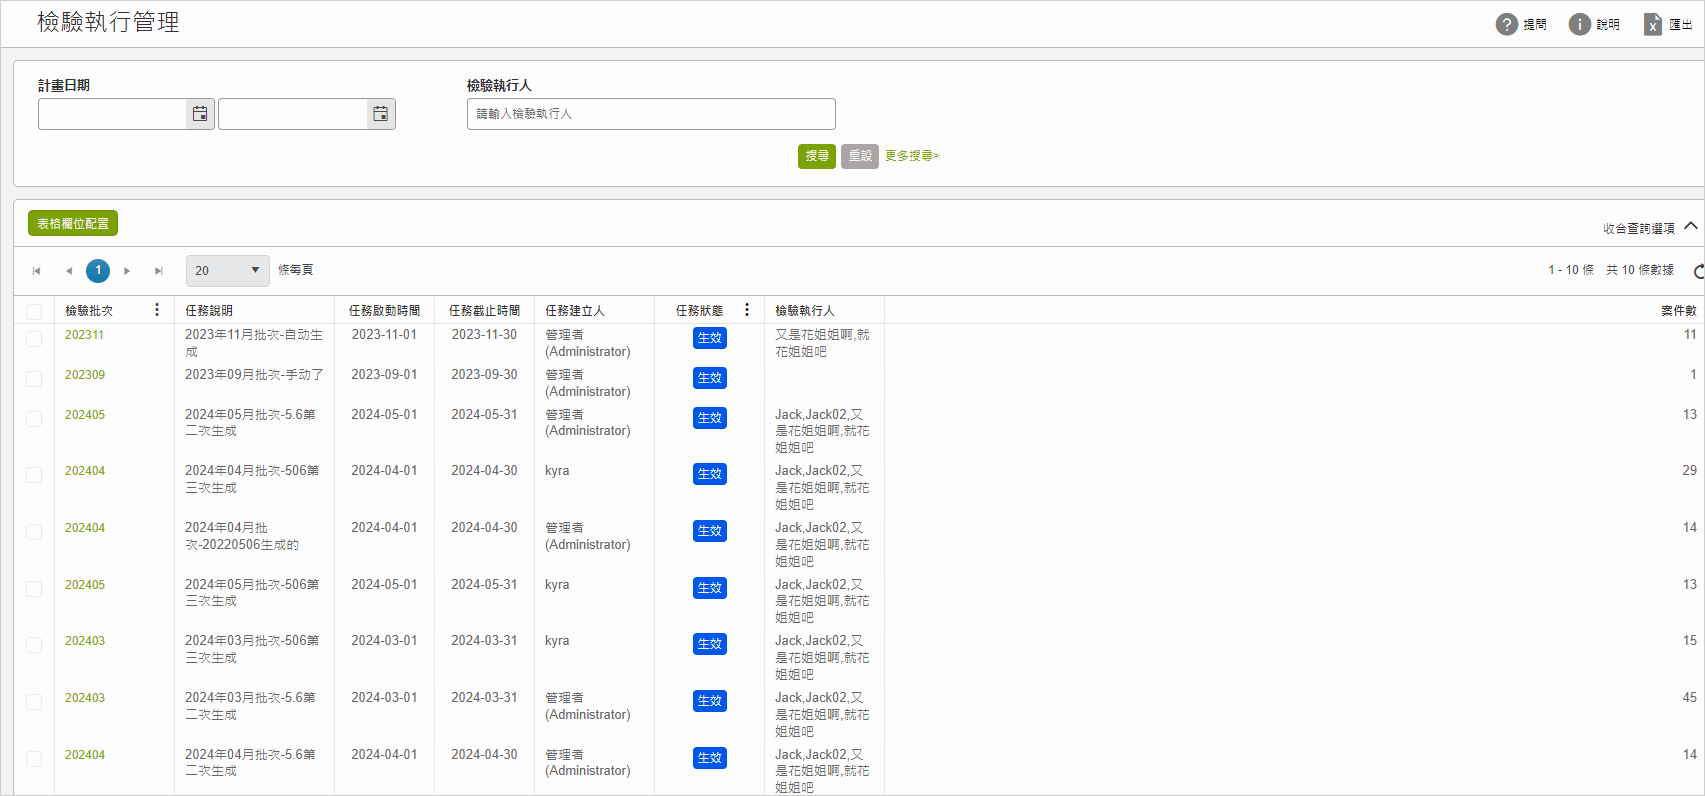
Task: Sort by the 任務說明 column header
Action: (x=209, y=311)
